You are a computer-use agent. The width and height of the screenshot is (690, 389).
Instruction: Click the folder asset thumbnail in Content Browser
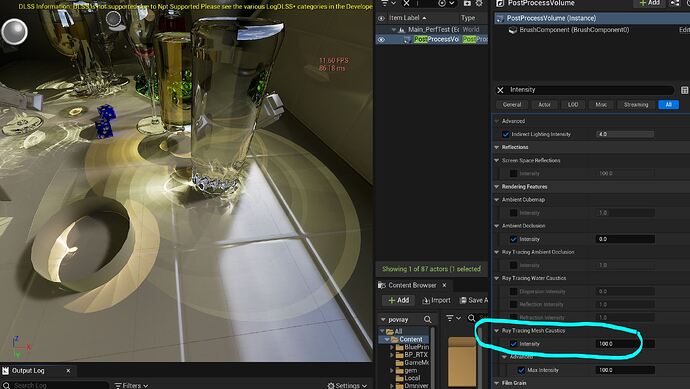[462, 362]
